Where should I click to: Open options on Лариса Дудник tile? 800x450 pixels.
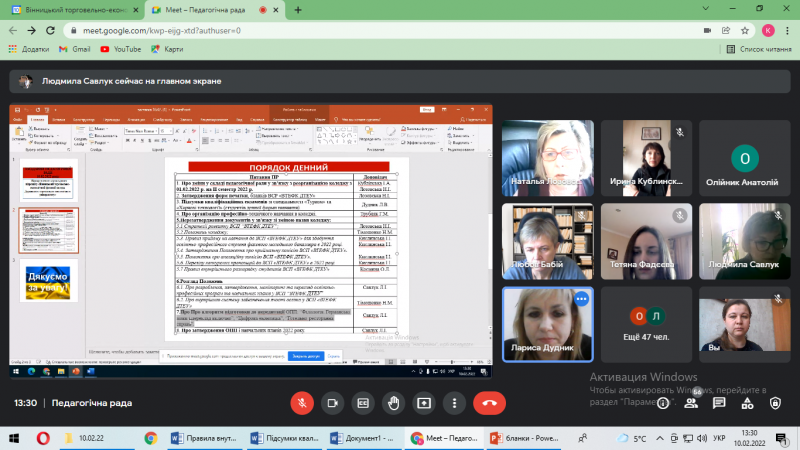coord(581,299)
